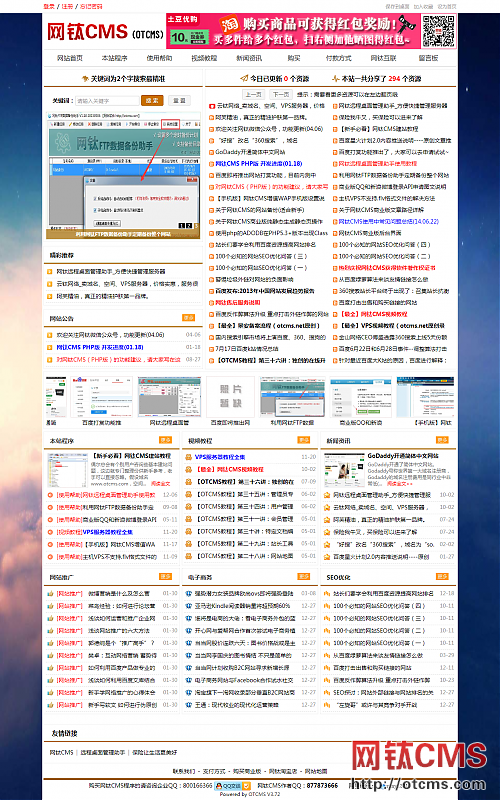The image size is (500, 800).
Task: Click 购买商业版 in the footer
Action: click(x=247, y=771)
